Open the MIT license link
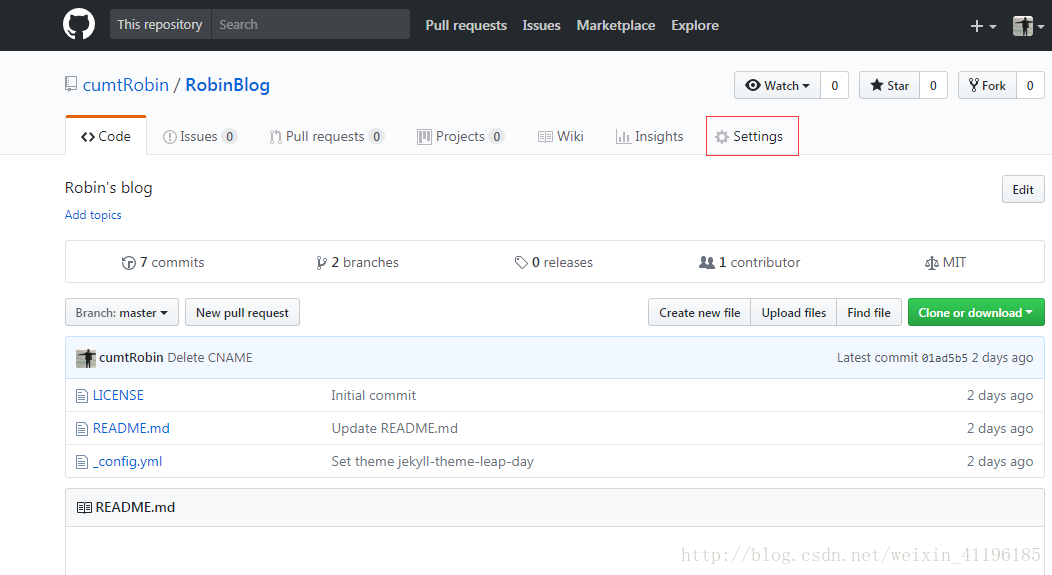 click(x=945, y=262)
